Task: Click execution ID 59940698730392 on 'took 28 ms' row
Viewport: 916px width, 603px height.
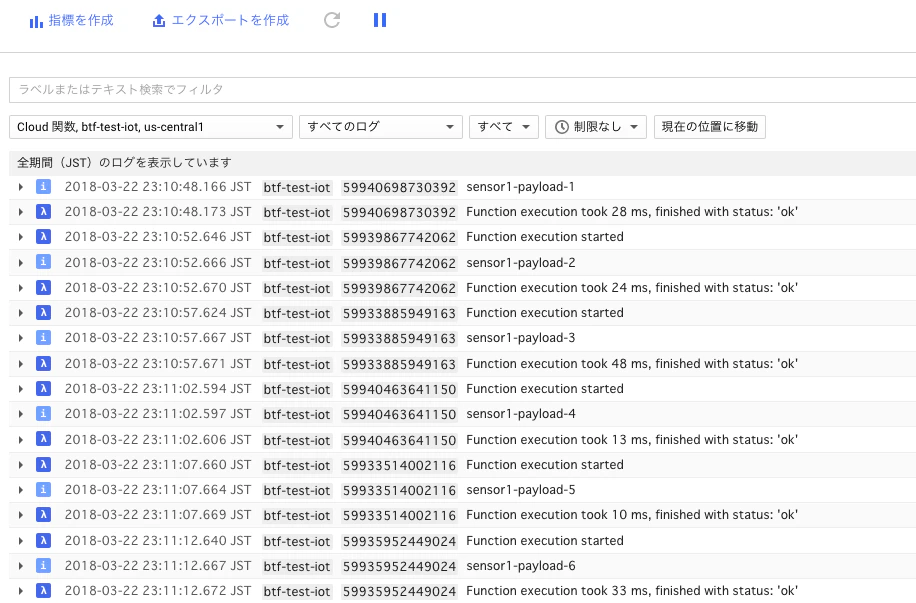Action: click(399, 213)
